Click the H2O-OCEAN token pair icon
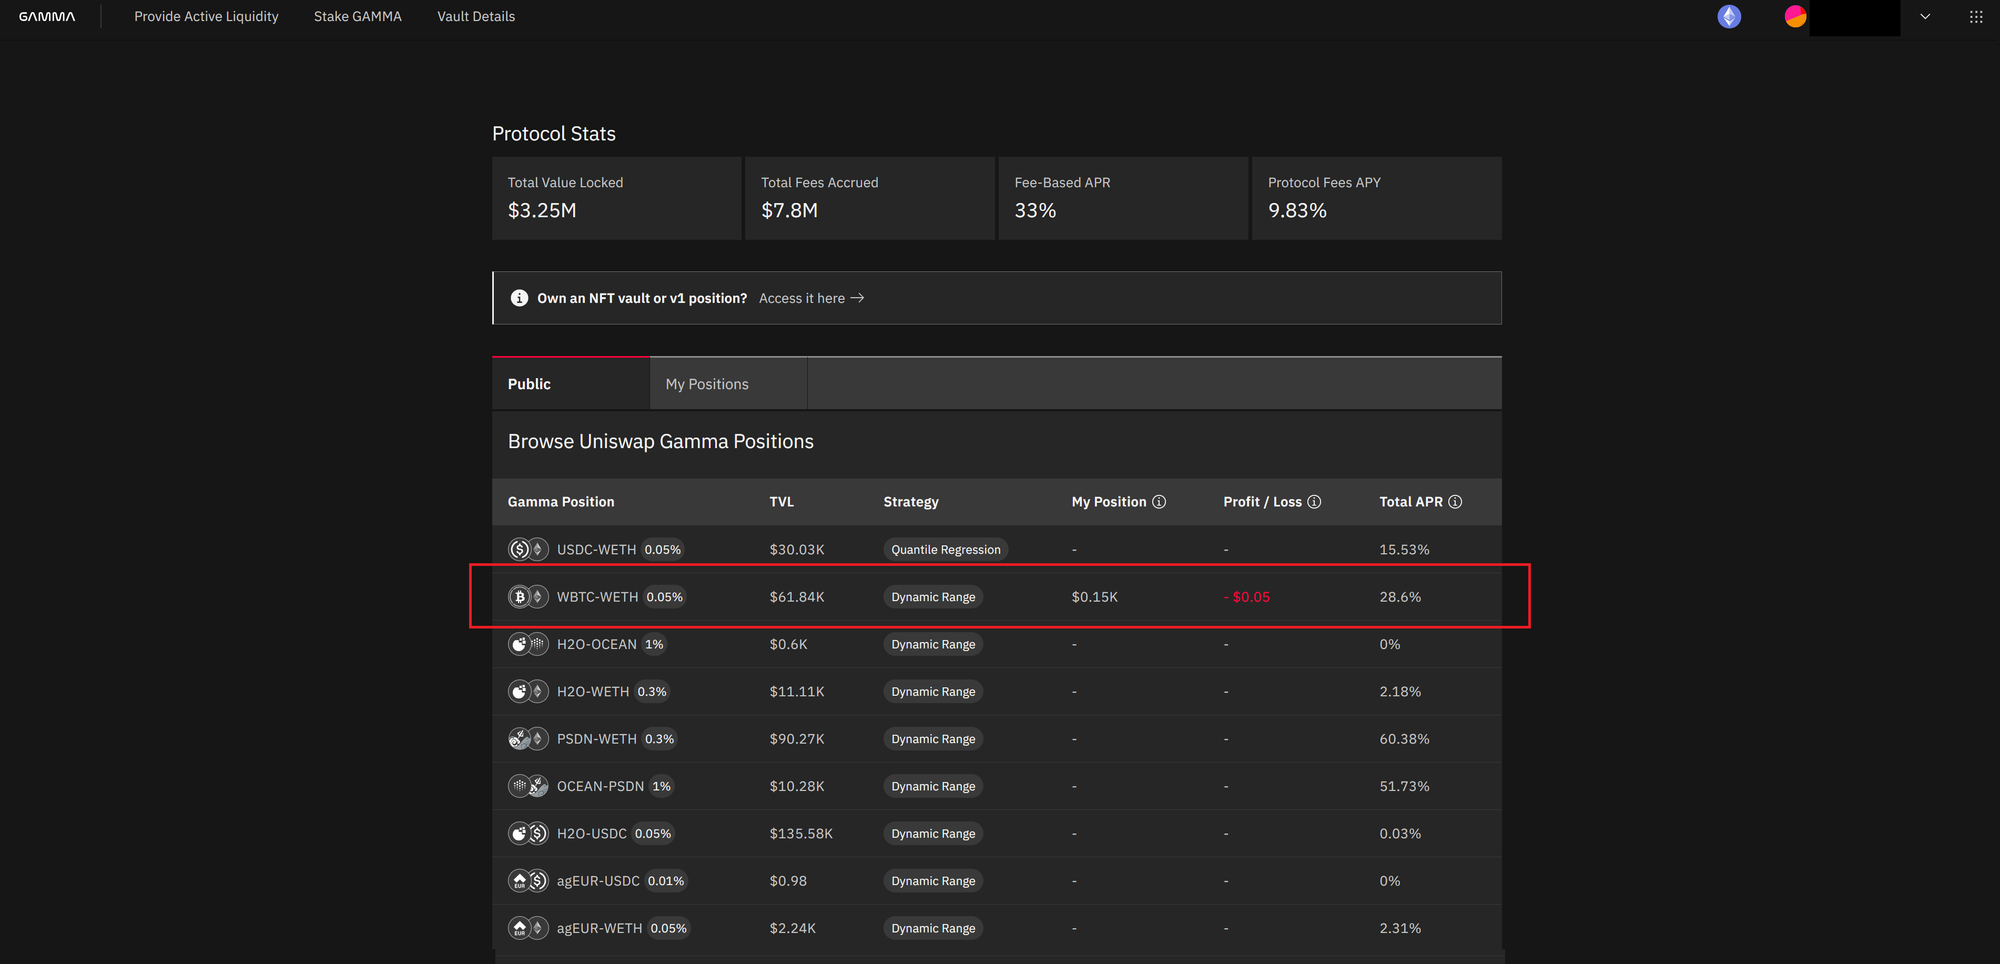 pos(528,644)
